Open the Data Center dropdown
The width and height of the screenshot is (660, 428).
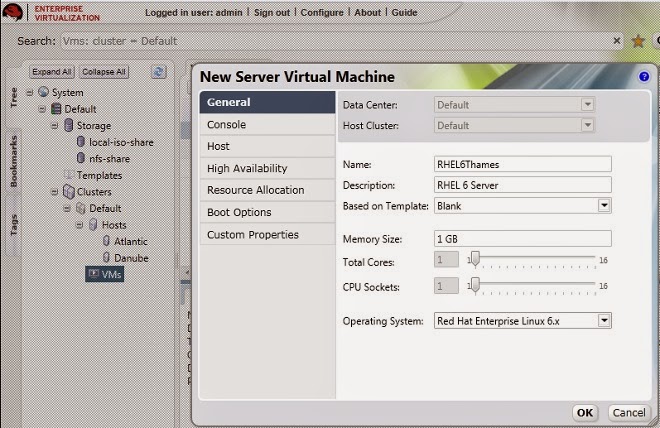coord(588,104)
